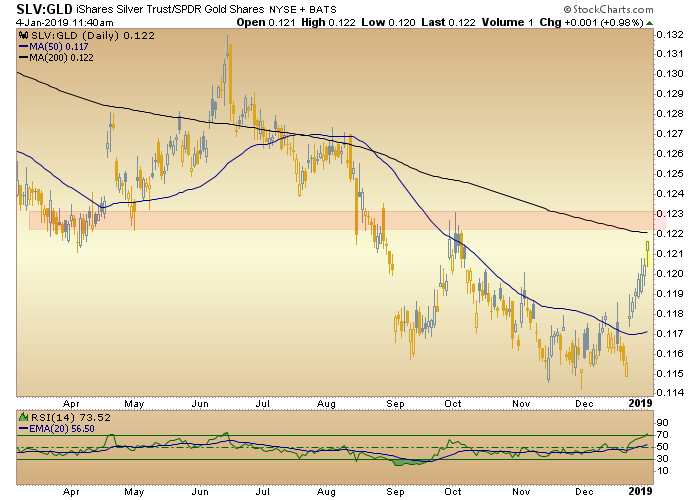Click the green up-triangle after the Chg value
Screen dimensions: 700x500
[650, 23]
